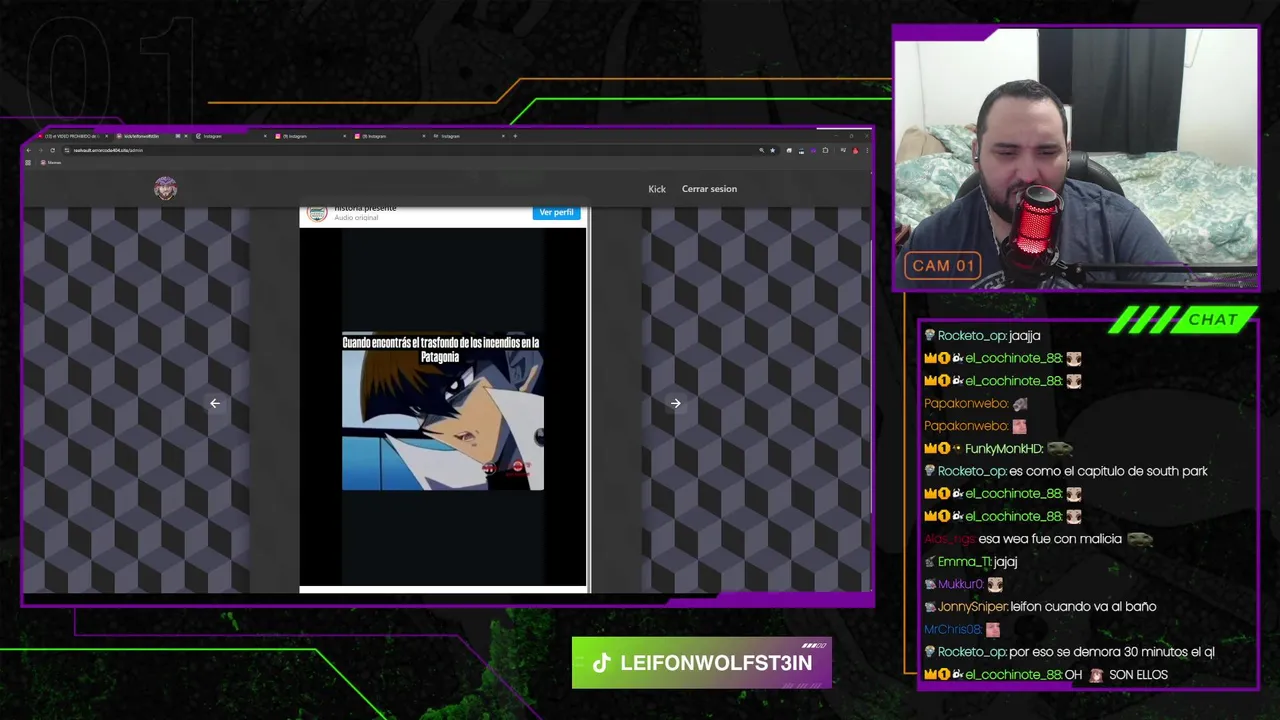1280x720 pixels.
Task: Click the red browser profile avatar
Action: click(x=855, y=150)
